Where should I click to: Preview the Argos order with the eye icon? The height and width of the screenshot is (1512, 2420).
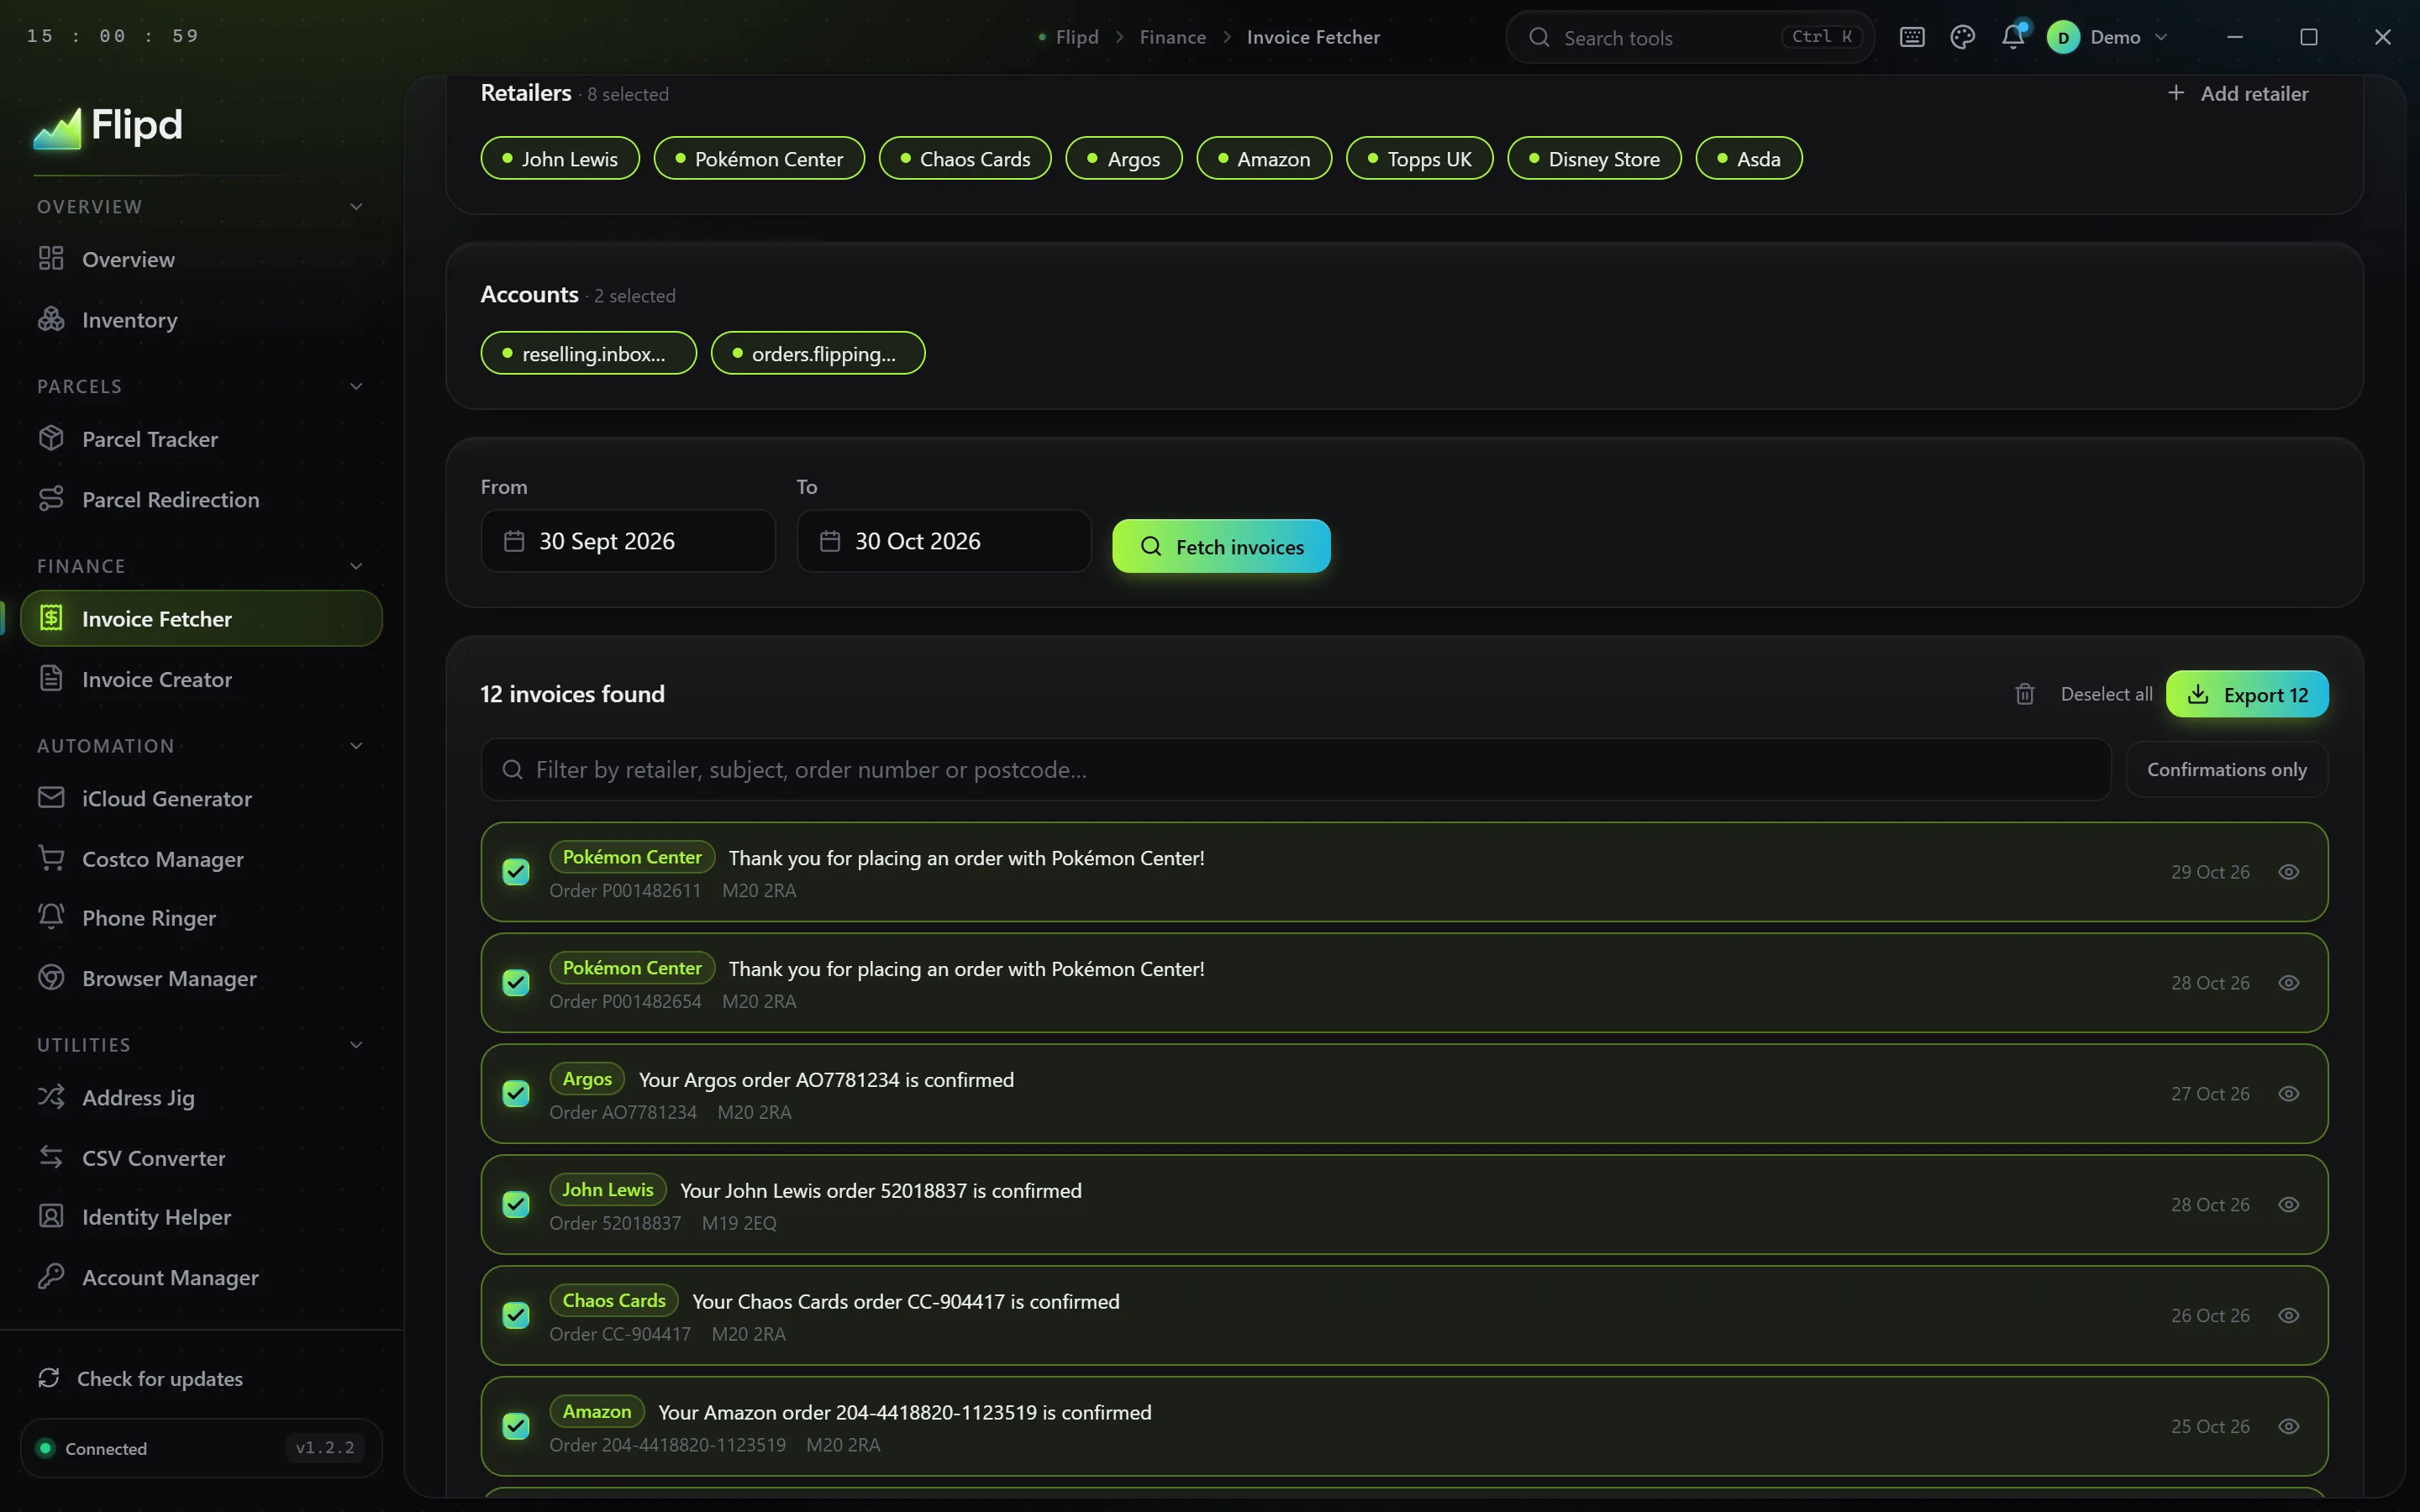point(2288,1094)
